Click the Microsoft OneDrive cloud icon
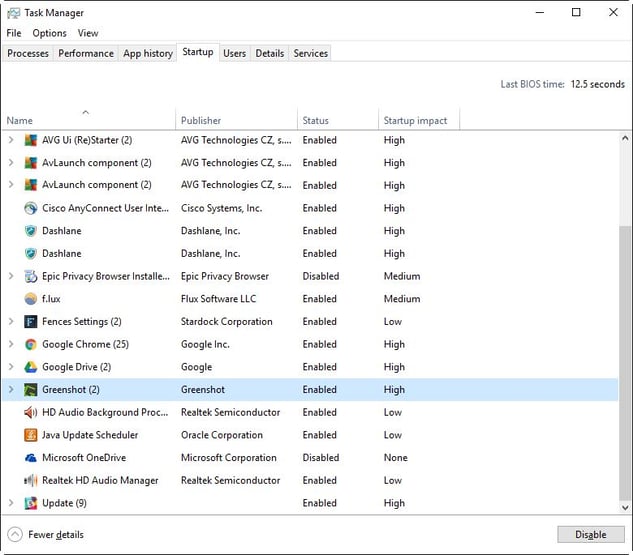Image resolution: width=633 pixels, height=555 pixels. pyautogui.click(x=31, y=458)
